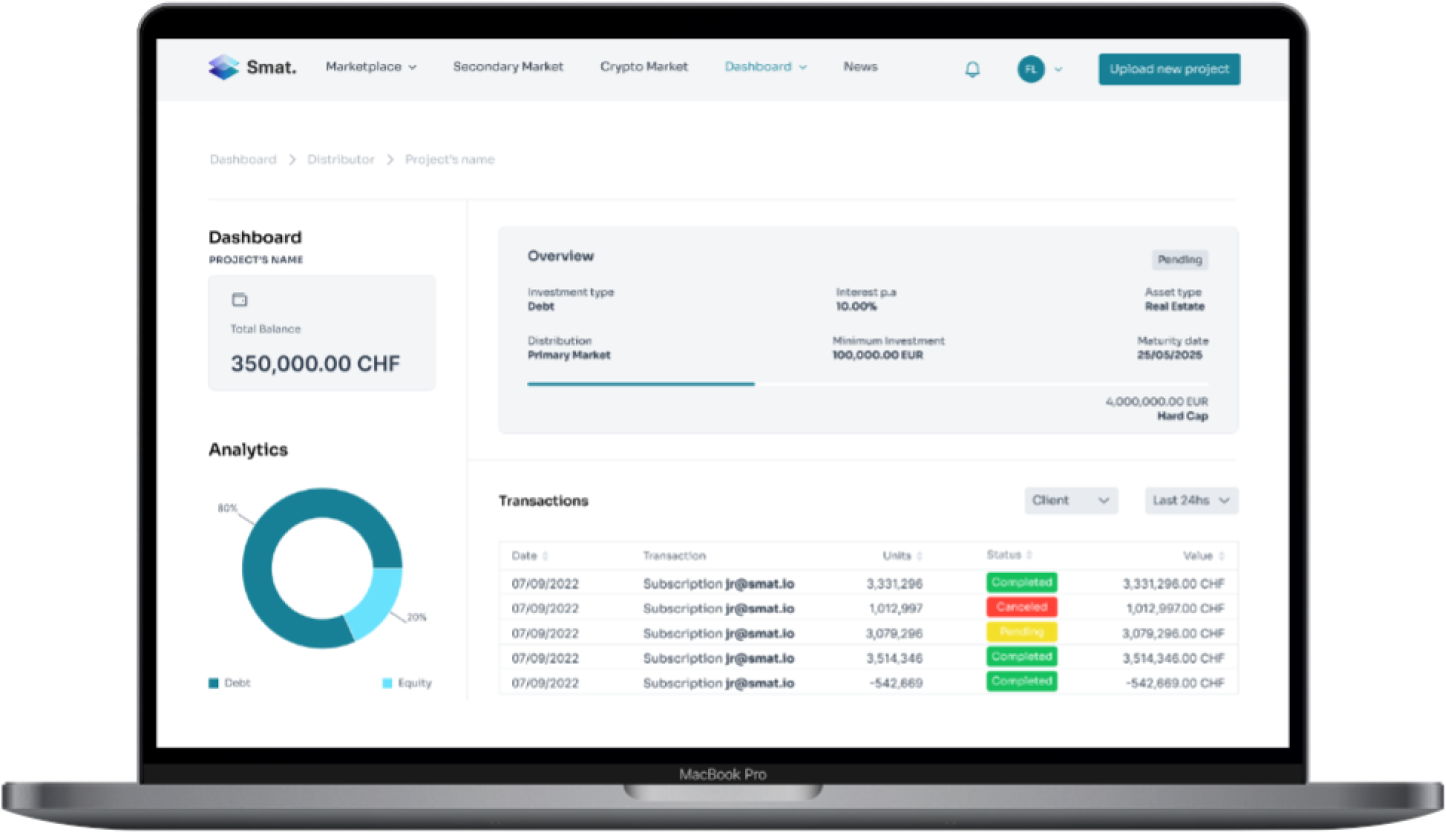Switch to the Secondary Market page
Viewport: 1446px width, 832px height.
point(508,66)
